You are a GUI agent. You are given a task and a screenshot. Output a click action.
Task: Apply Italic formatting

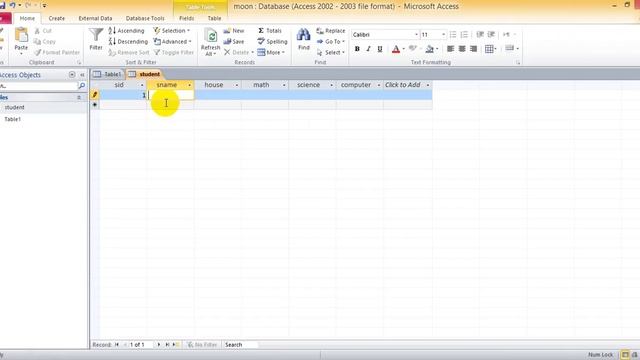(368, 49)
